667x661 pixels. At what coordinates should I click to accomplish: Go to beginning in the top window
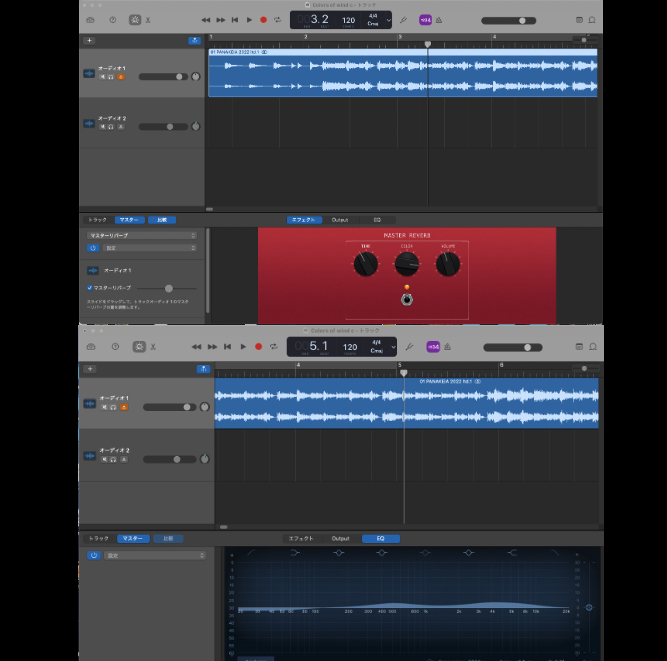(235, 20)
